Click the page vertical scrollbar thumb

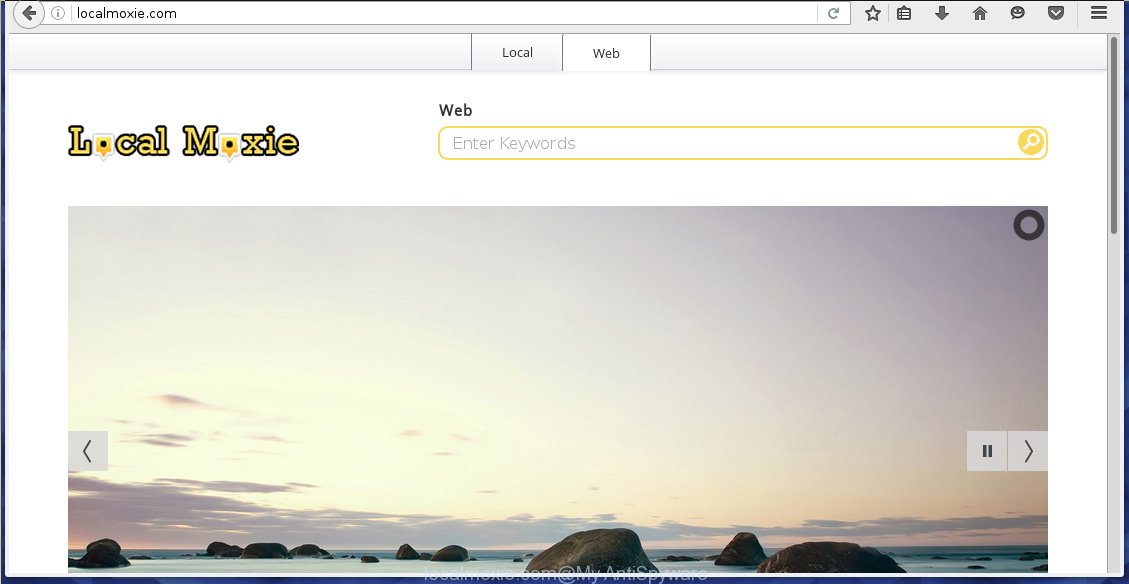click(x=1114, y=135)
